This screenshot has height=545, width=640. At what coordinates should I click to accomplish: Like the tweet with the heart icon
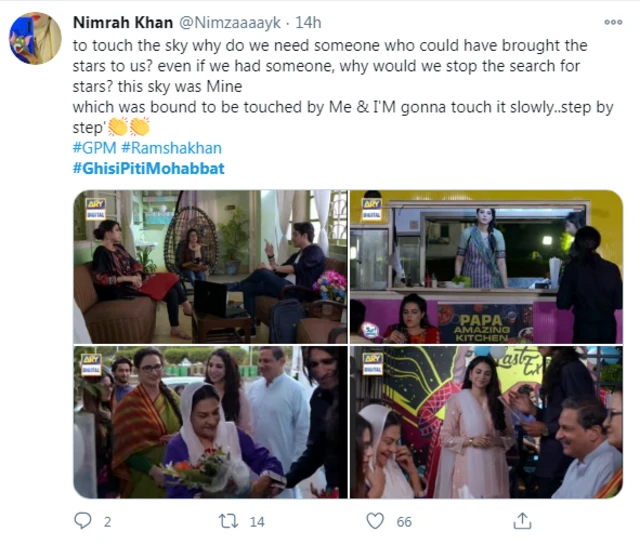[x=375, y=521]
